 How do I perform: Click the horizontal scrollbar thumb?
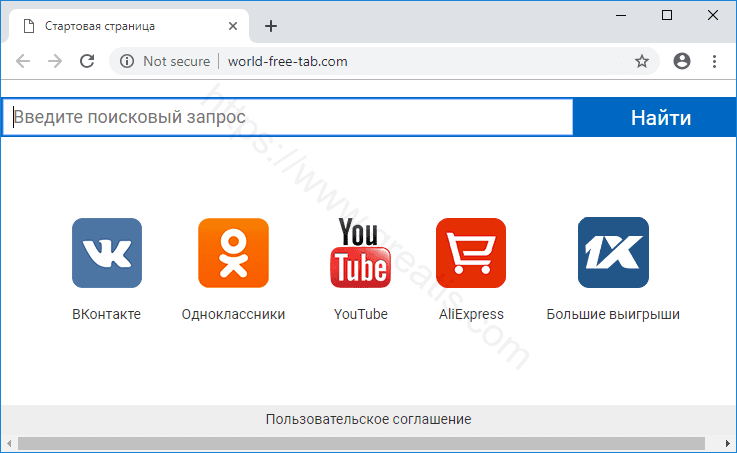pos(360,443)
